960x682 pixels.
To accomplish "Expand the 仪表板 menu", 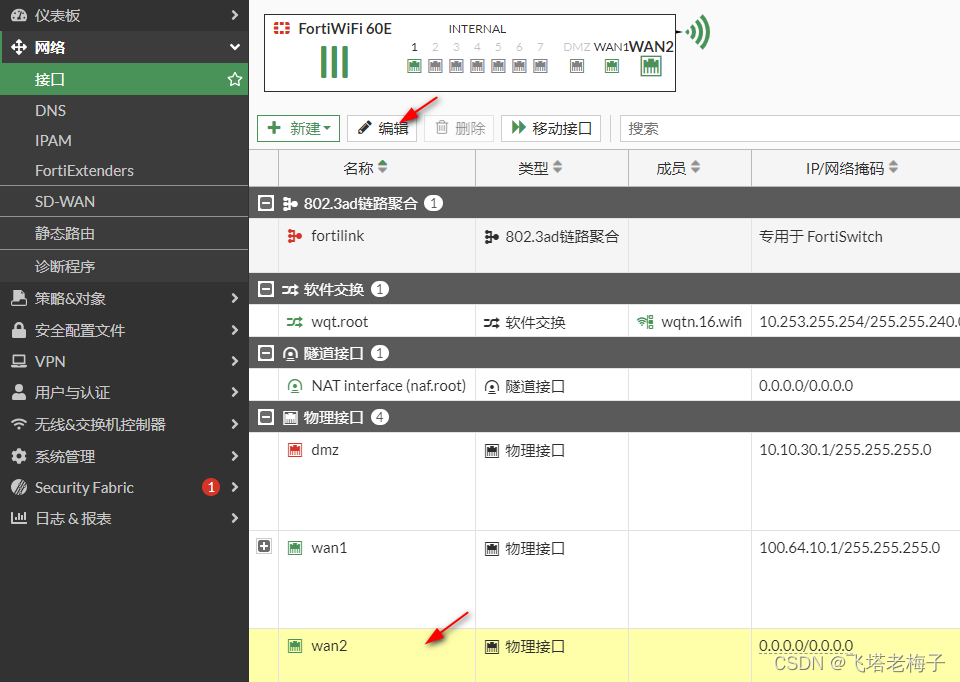I will pyautogui.click(x=124, y=15).
